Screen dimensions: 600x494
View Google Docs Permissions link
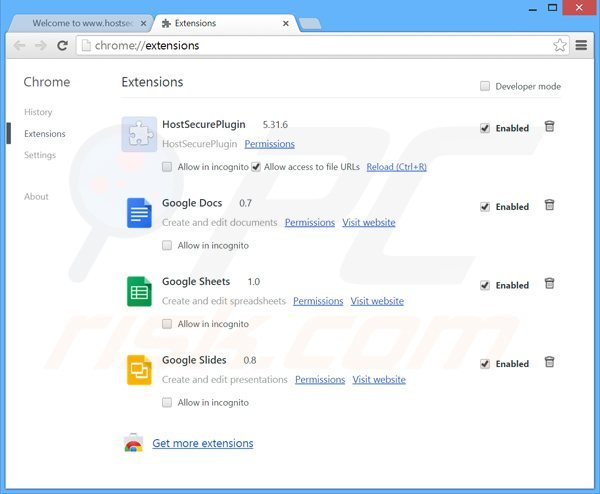310,222
